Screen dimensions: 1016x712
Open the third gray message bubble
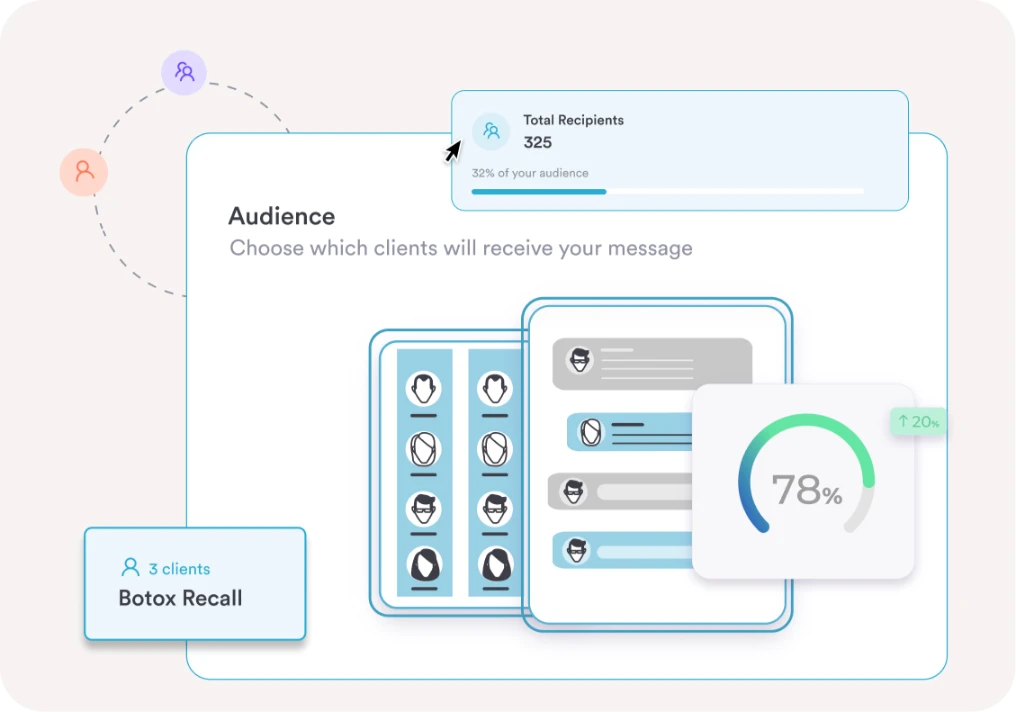pyautogui.click(x=620, y=492)
